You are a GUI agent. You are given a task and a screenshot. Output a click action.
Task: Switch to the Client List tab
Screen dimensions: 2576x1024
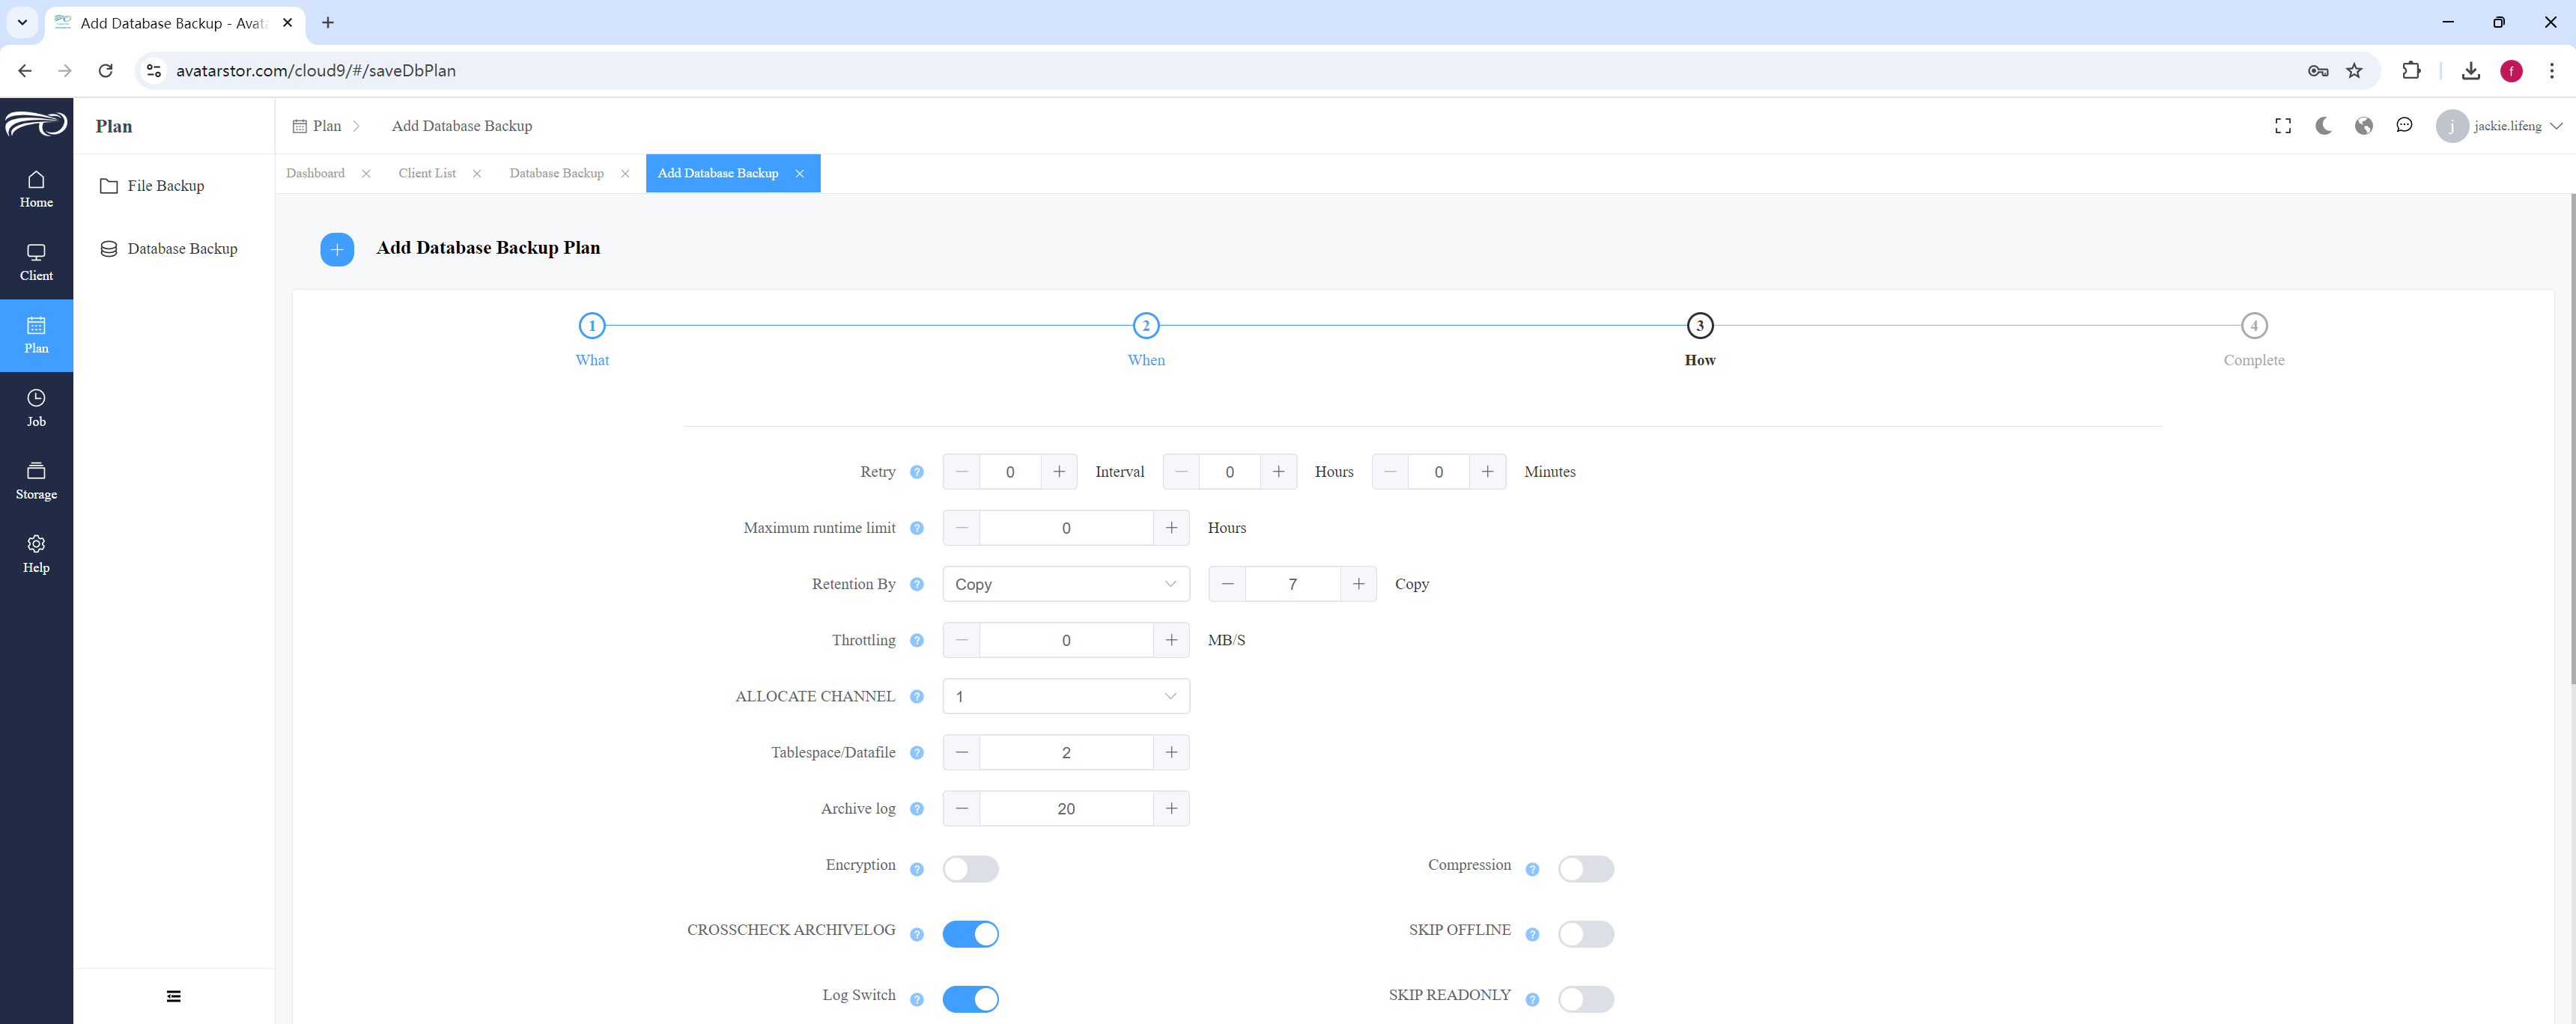427,173
